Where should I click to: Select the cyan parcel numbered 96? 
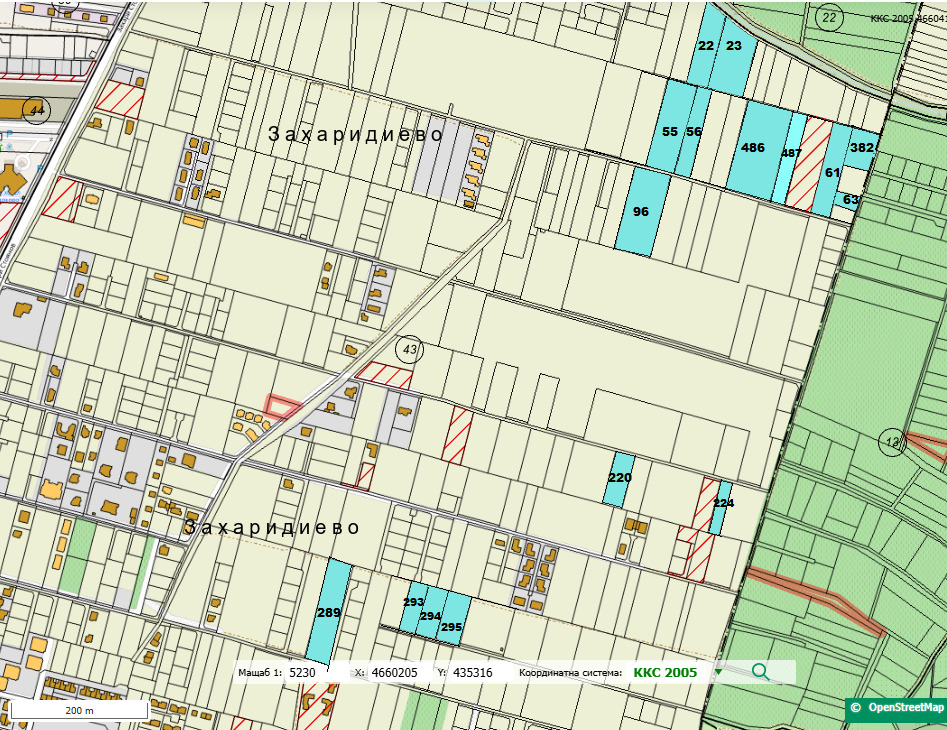click(x=642, y=212)
